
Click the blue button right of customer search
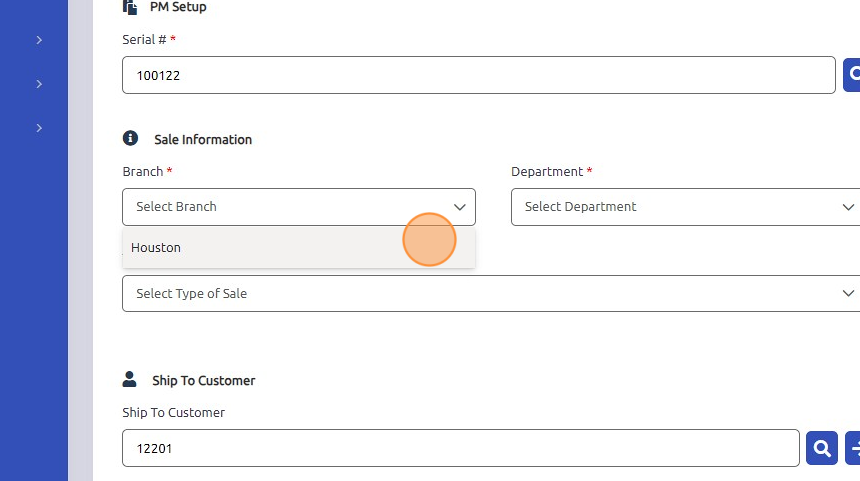coord(853,448)
